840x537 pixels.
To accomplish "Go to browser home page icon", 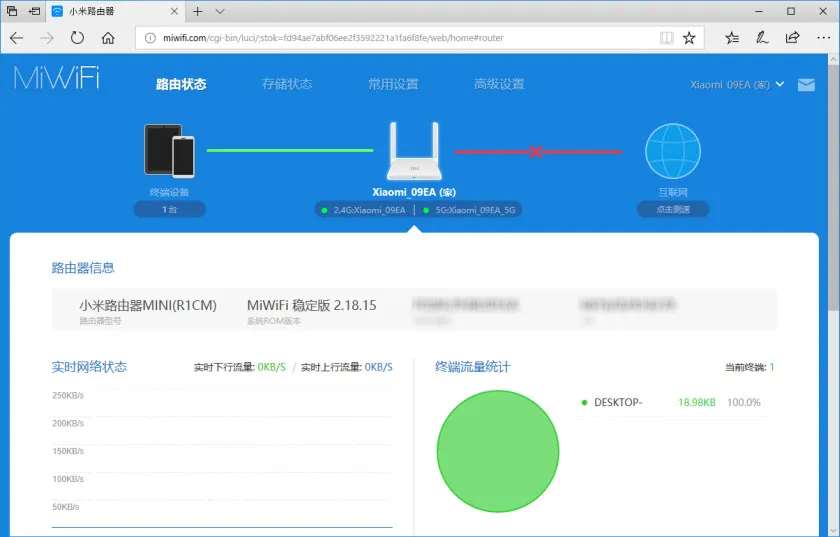I will [x=108, y=38].
